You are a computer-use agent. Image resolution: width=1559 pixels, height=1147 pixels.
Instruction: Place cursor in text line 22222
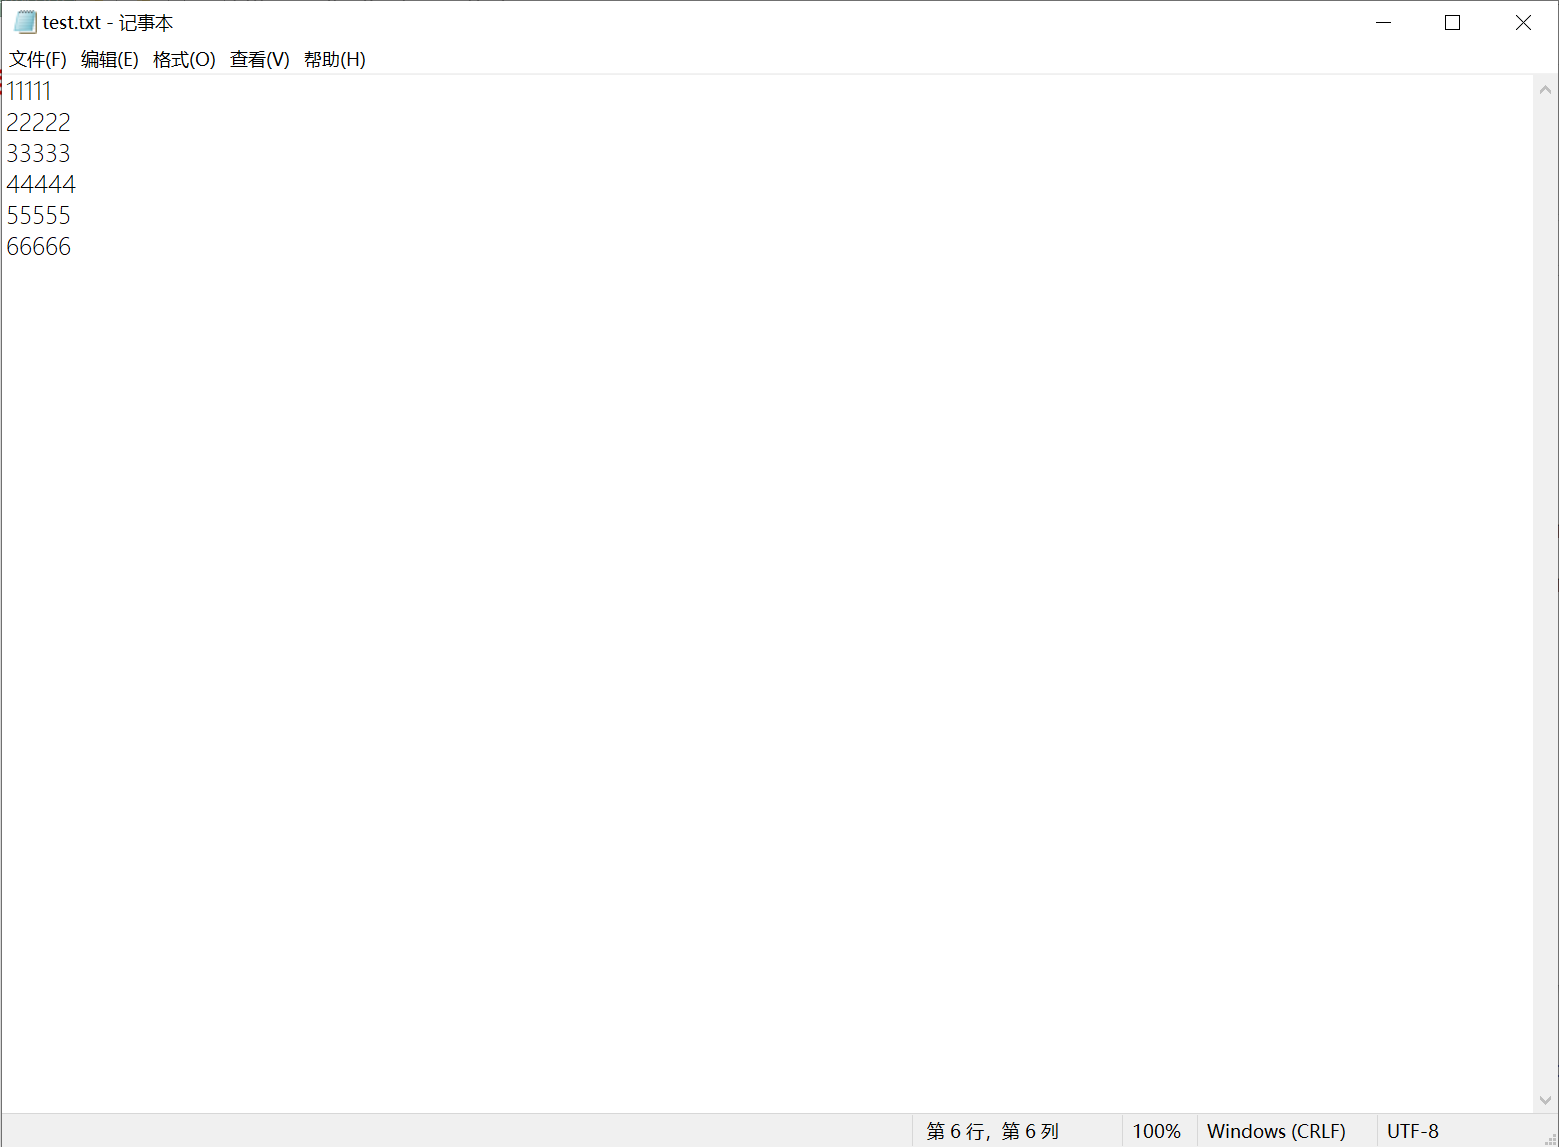[x=39, y=123]
